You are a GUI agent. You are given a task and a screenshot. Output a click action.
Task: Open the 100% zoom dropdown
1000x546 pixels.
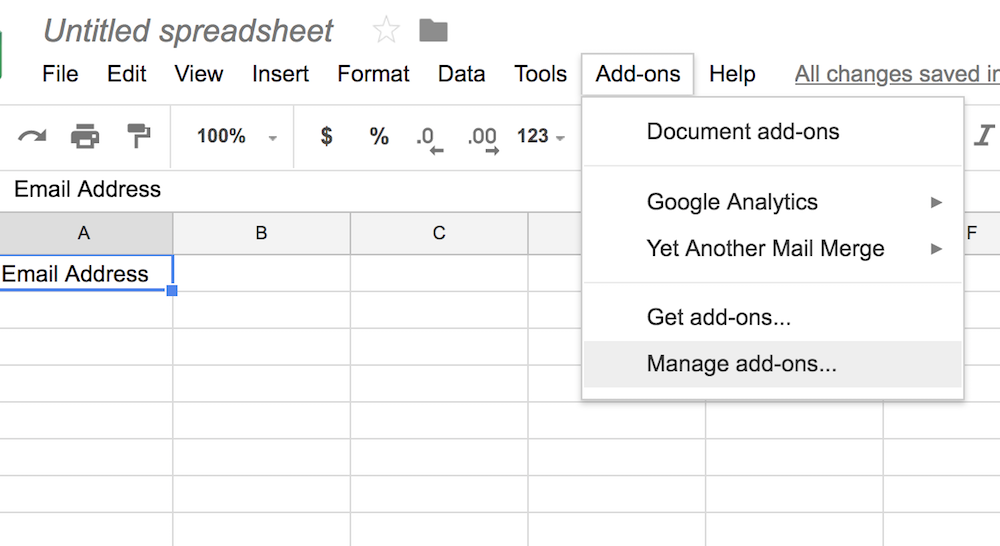pyautogui.click(x=237, y=136)
